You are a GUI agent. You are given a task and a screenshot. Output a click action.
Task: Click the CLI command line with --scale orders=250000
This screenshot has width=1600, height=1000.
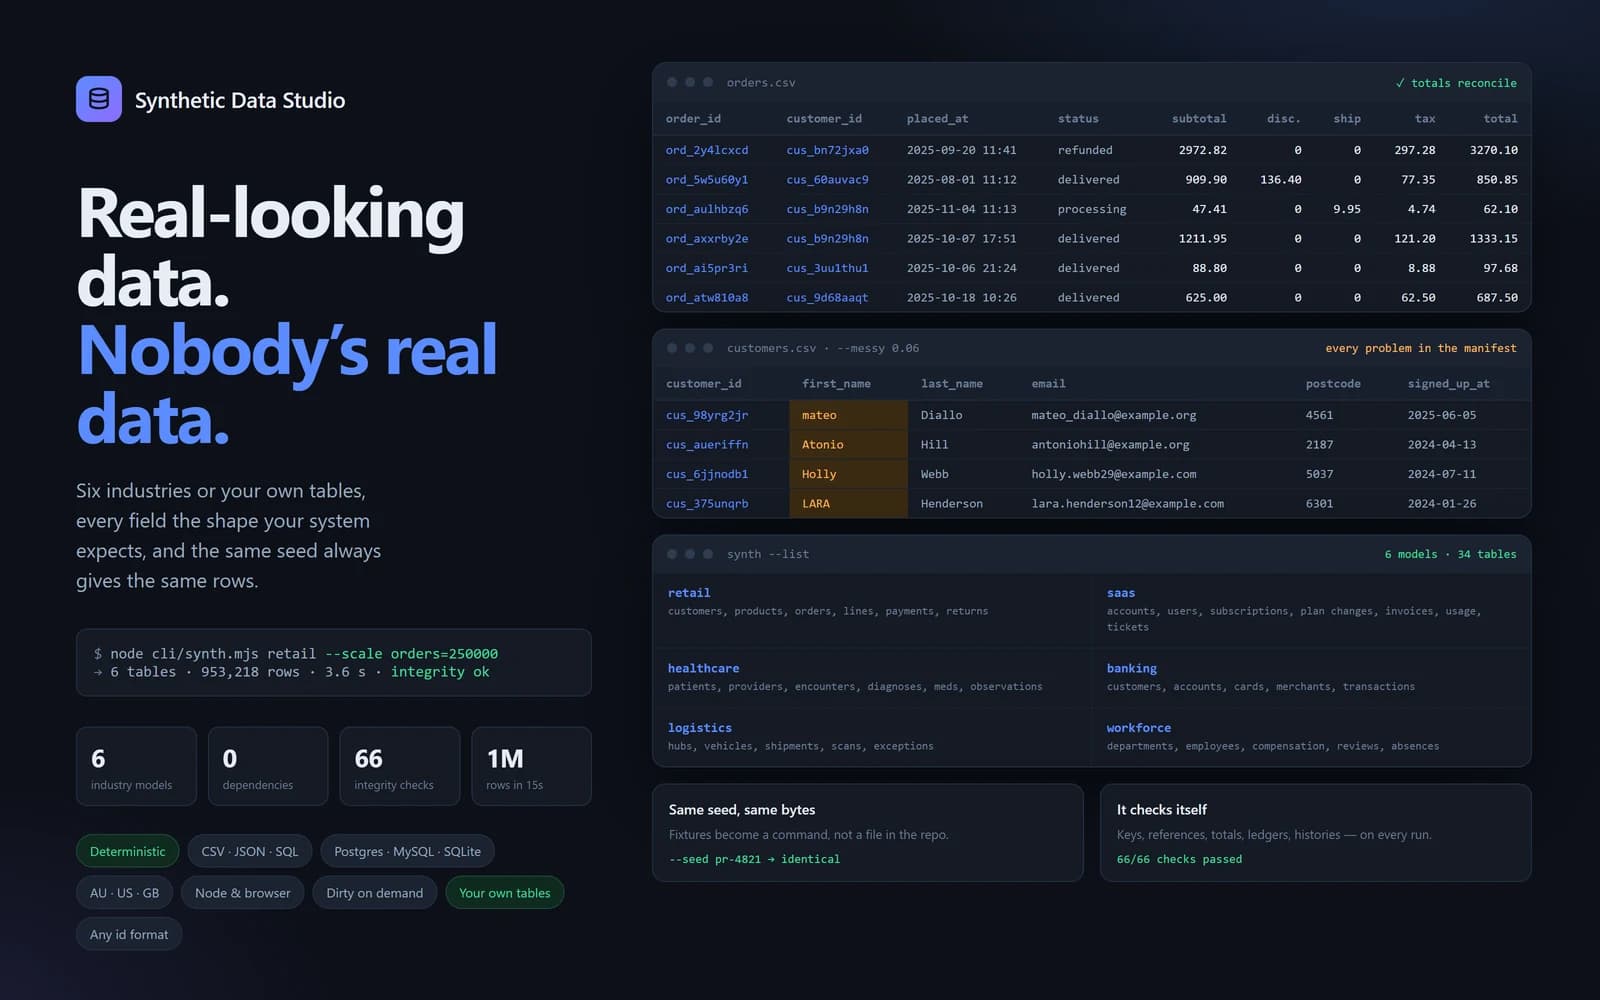(x=296, y=653)
